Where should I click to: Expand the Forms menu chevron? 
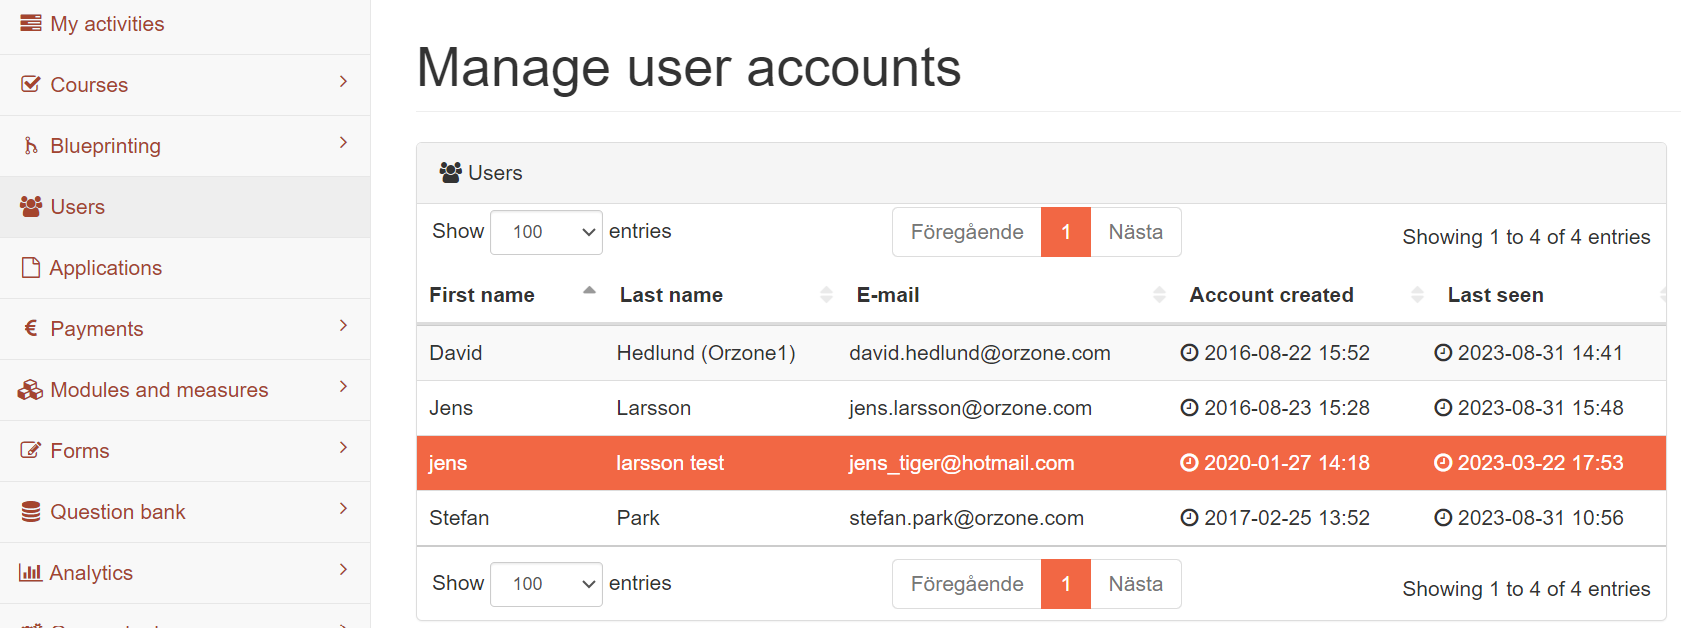(x=343, y=447)
